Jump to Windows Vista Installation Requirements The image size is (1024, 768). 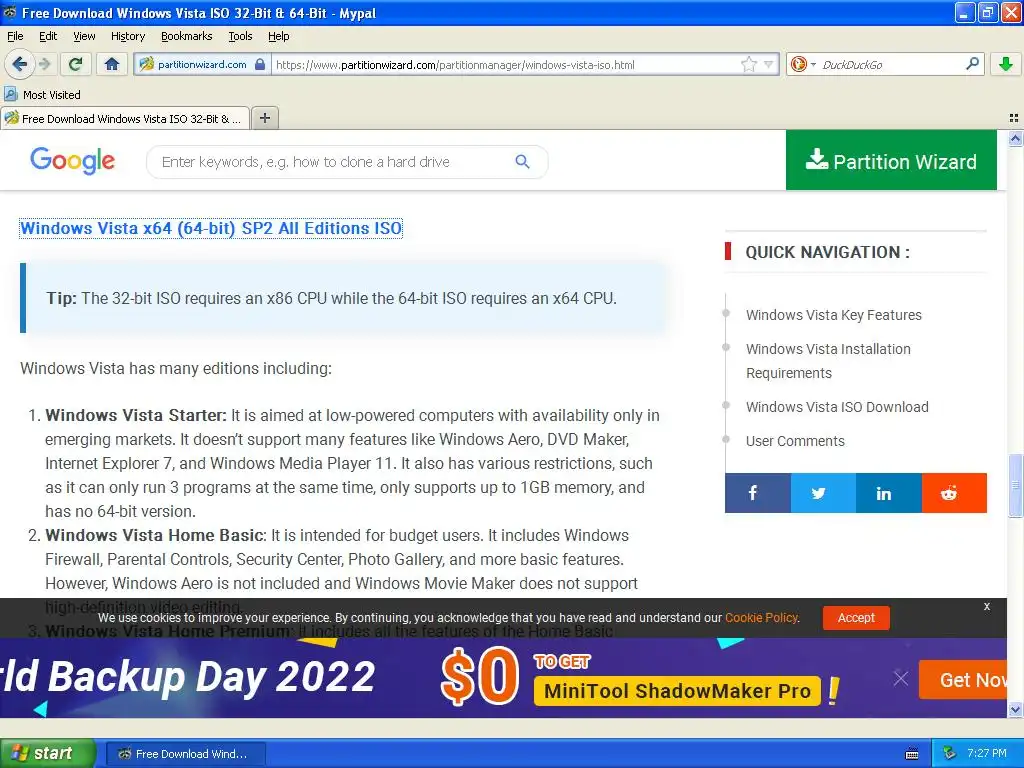coord(828,360)
